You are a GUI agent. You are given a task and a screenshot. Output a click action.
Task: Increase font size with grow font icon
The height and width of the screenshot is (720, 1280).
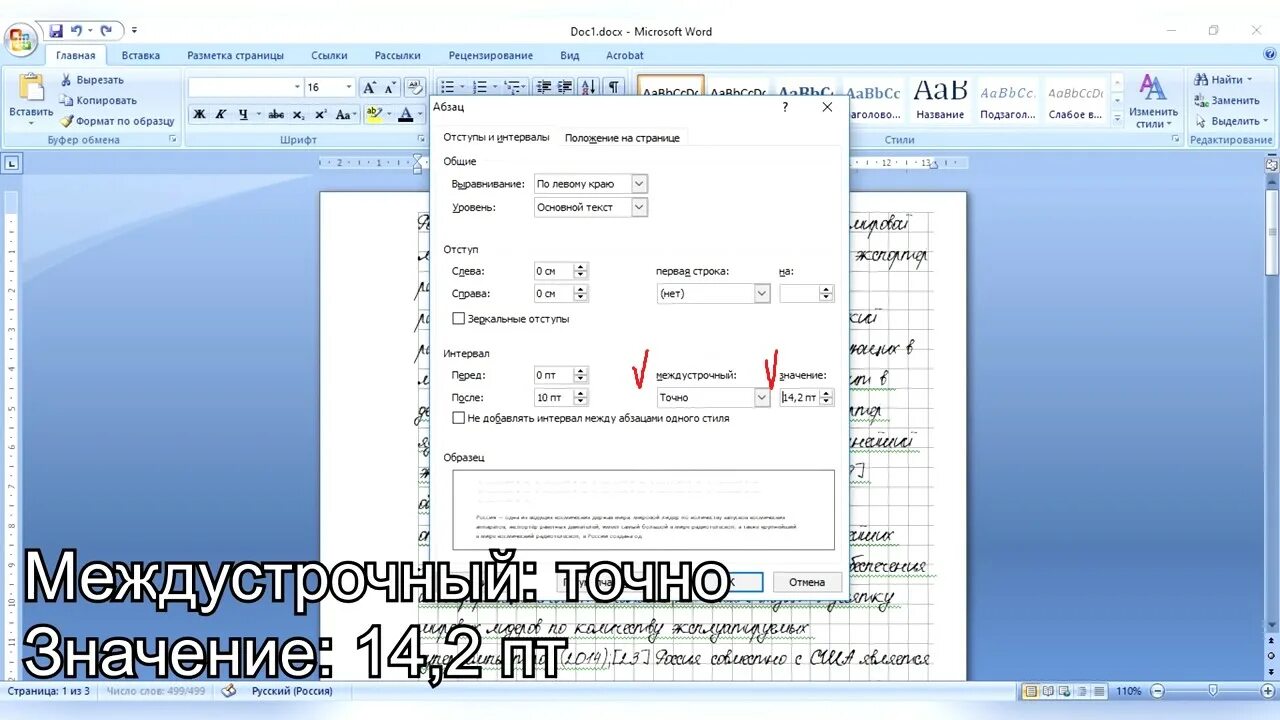pyautogui.click(x=369, y=87)
